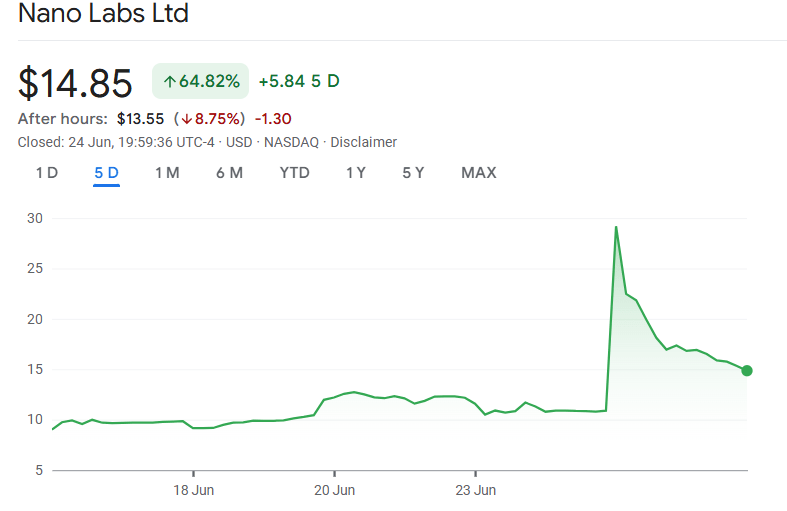787x511 pixels.
Task: Show the 5 Y price history
Action: pyautogui.click(x=413, y=173)
